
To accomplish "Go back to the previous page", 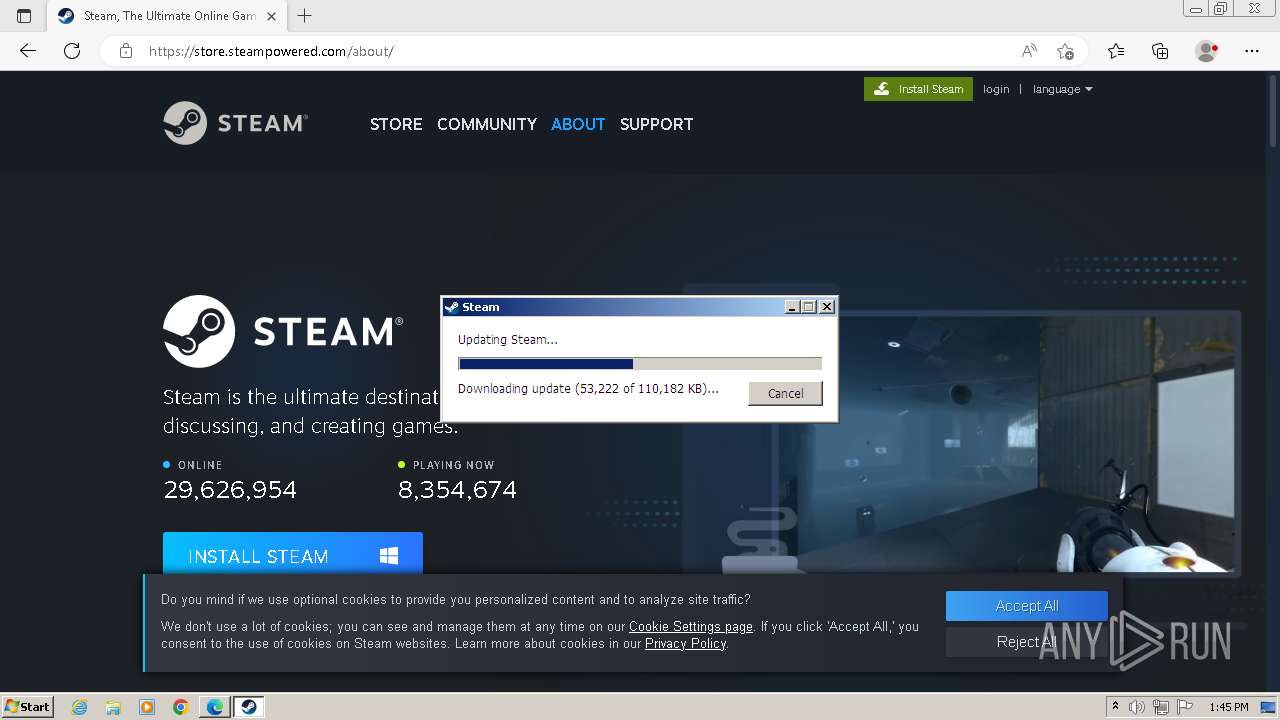I will point(28,51).
